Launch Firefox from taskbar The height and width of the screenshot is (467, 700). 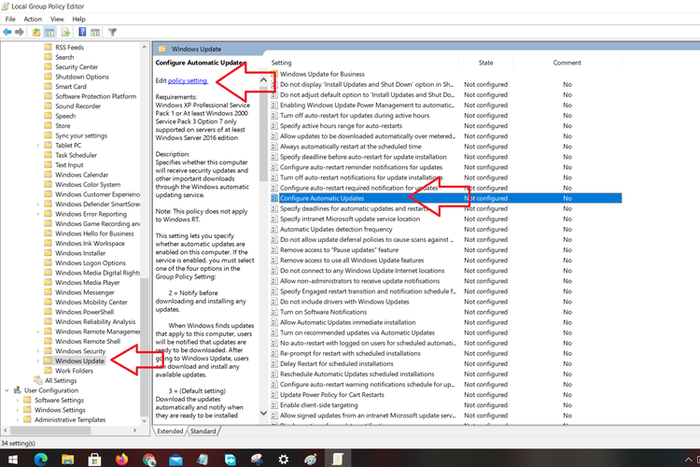(x=121, y=459)
